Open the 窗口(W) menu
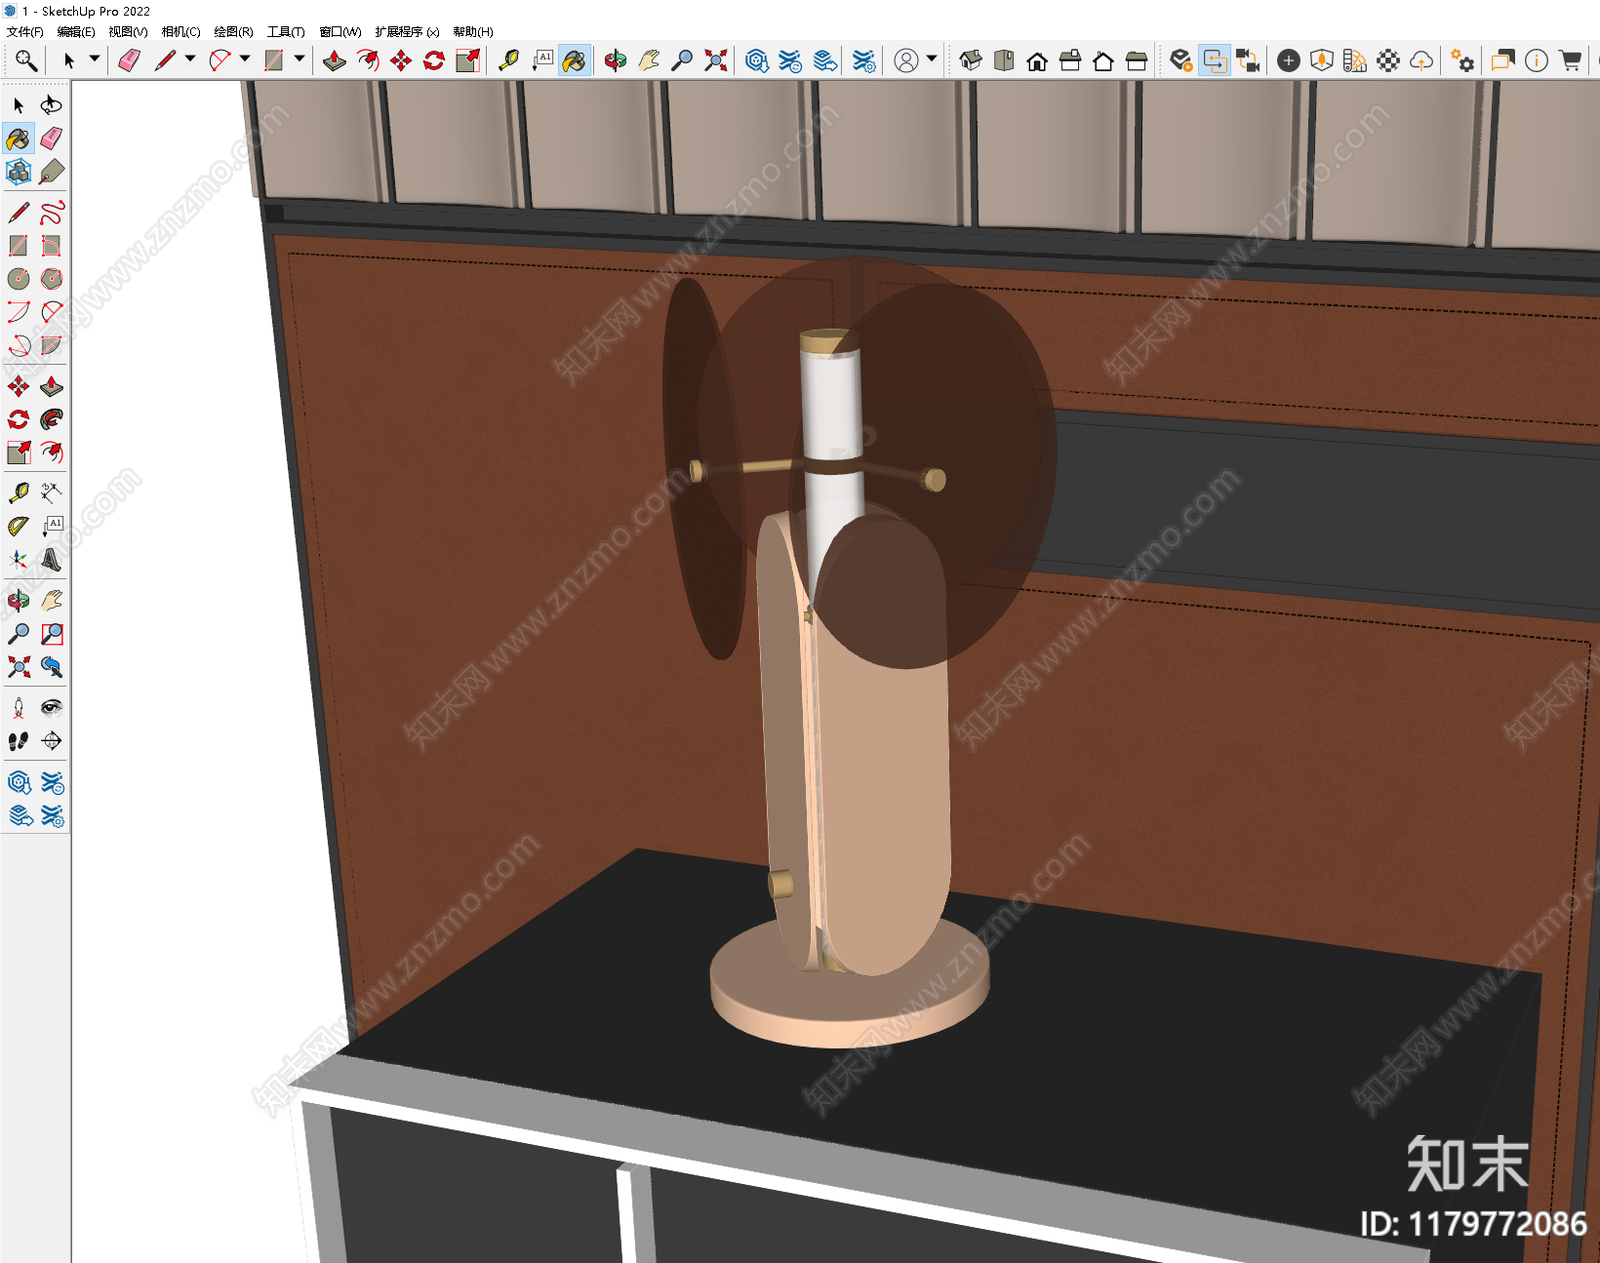Screen dimensions: 1600x1263 pyautogui.click(x=340, y=32)
